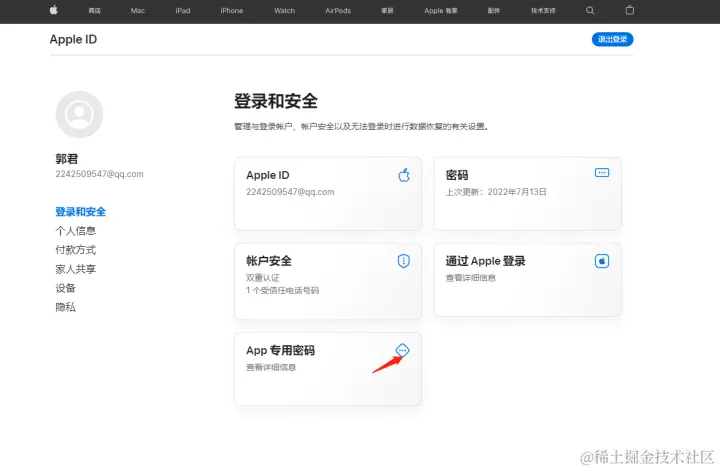Open the 商店 menu item
This screenshot has width=720, height=471.
(x=95, y=11)
